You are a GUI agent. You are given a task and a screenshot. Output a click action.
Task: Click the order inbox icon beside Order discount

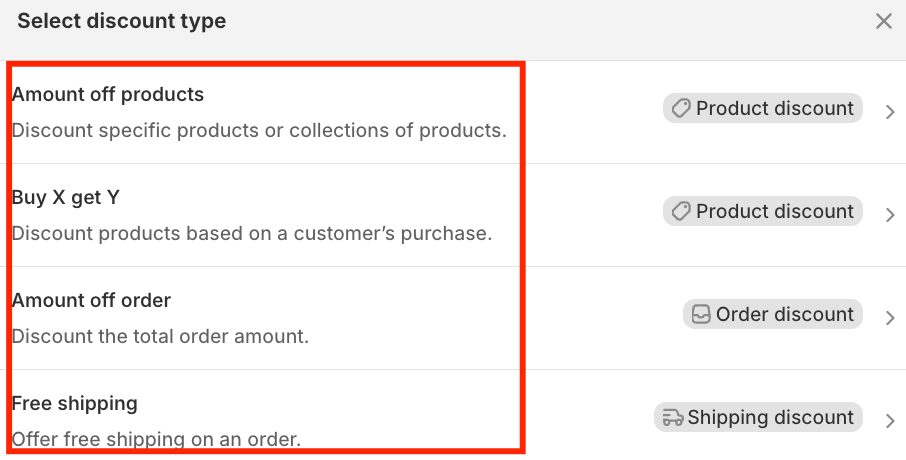tap(701, 314)
